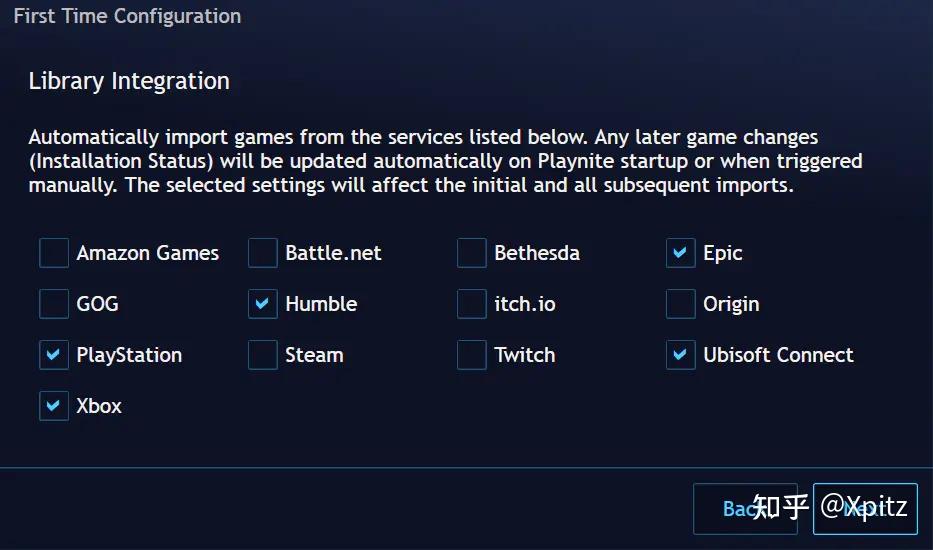
Task: Enable the Steam checkbox
Action: tap(263, 355)
